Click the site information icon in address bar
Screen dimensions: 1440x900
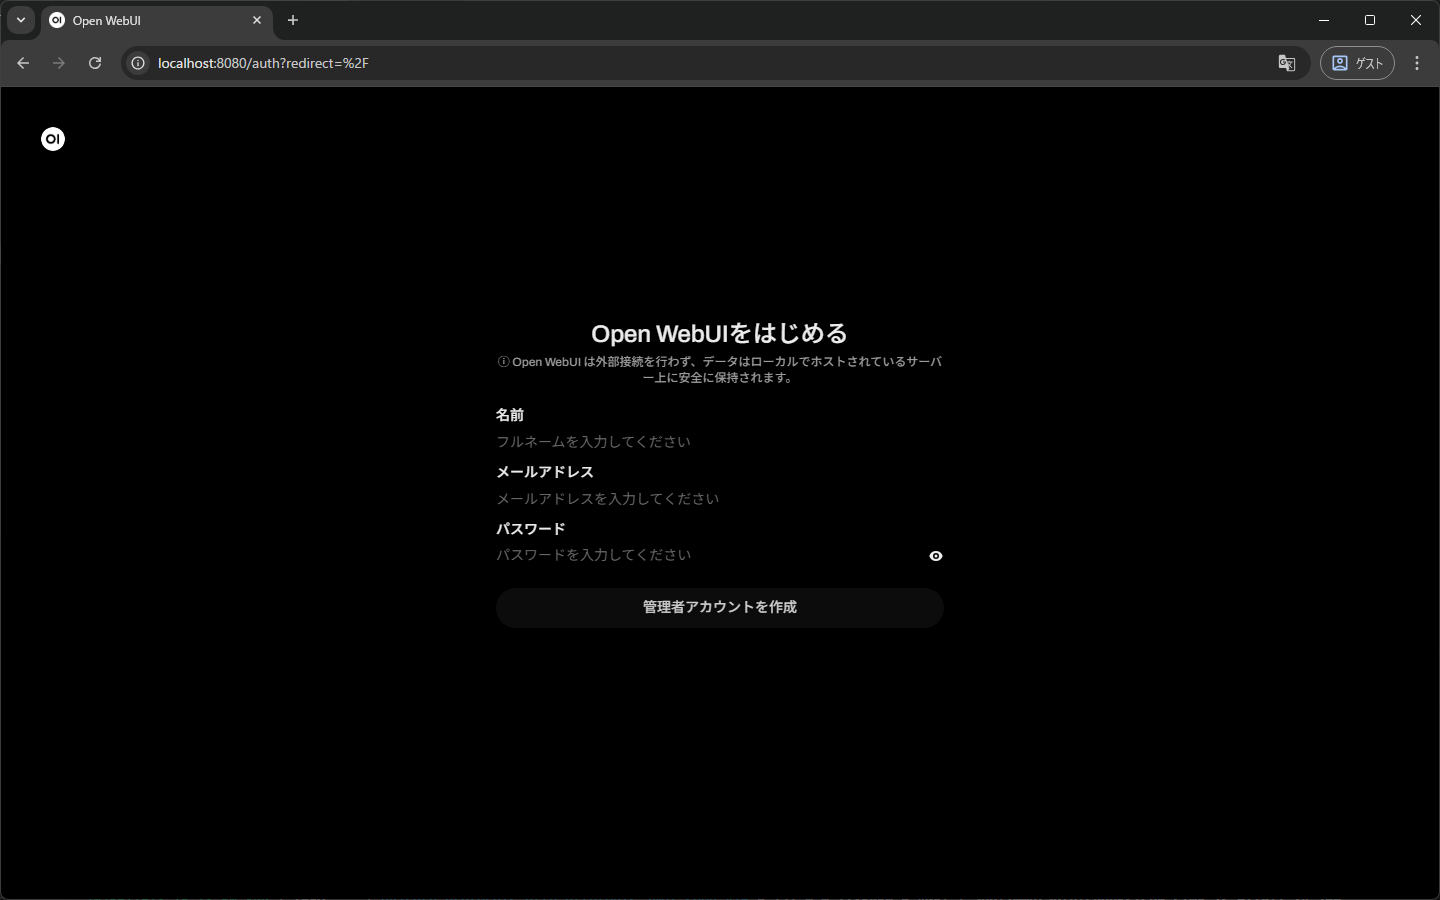[138, 63]
